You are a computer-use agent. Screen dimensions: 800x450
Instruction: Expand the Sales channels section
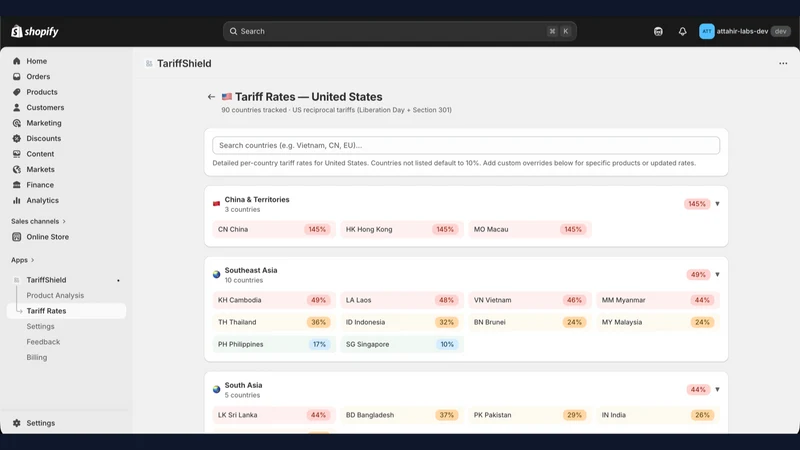point(38,221)
